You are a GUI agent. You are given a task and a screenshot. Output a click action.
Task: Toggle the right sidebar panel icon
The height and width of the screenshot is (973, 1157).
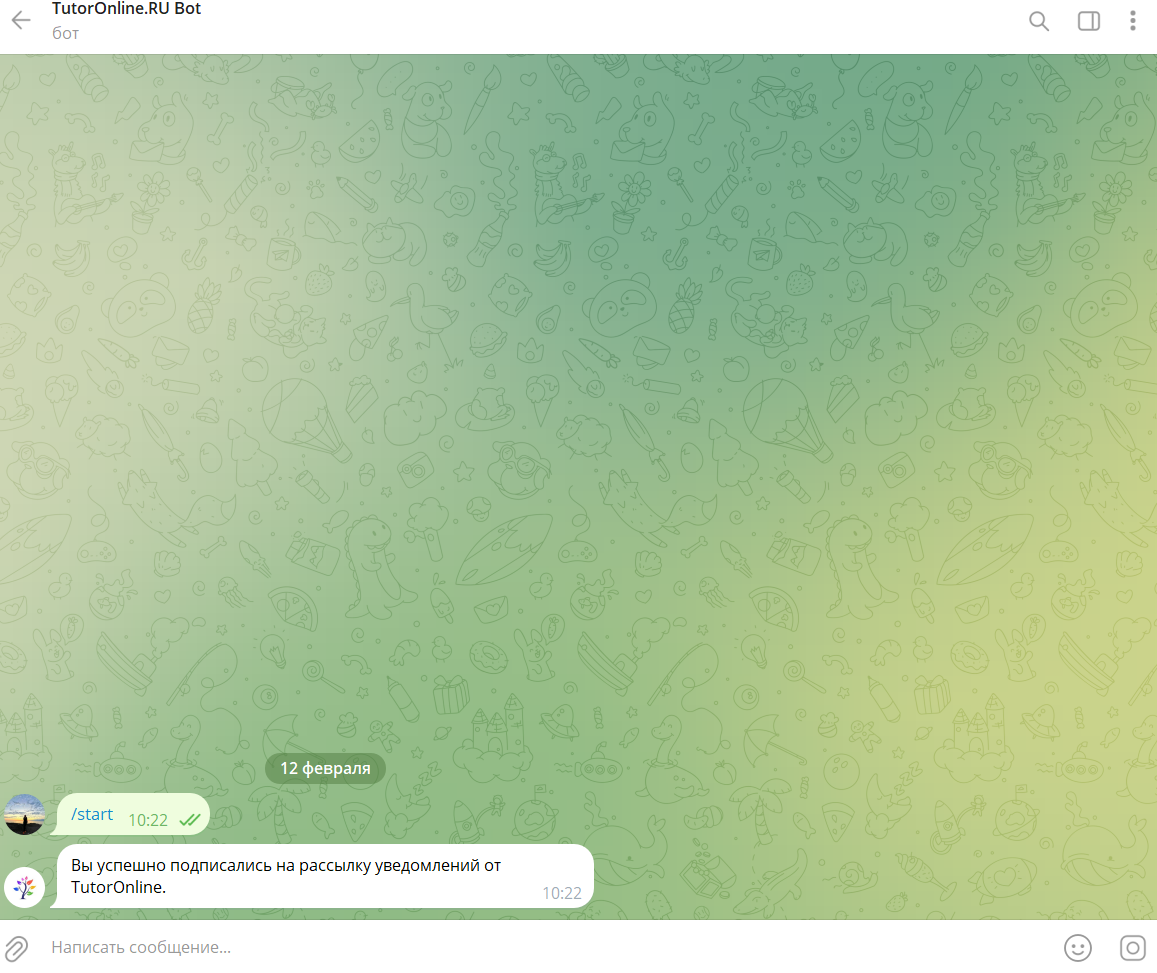[1088, 21]
